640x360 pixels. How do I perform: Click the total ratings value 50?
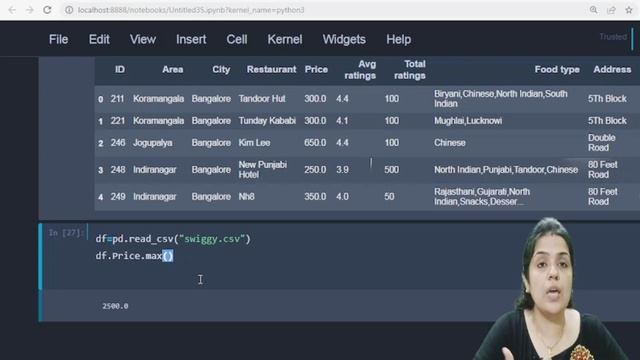(x=389, y=197)
